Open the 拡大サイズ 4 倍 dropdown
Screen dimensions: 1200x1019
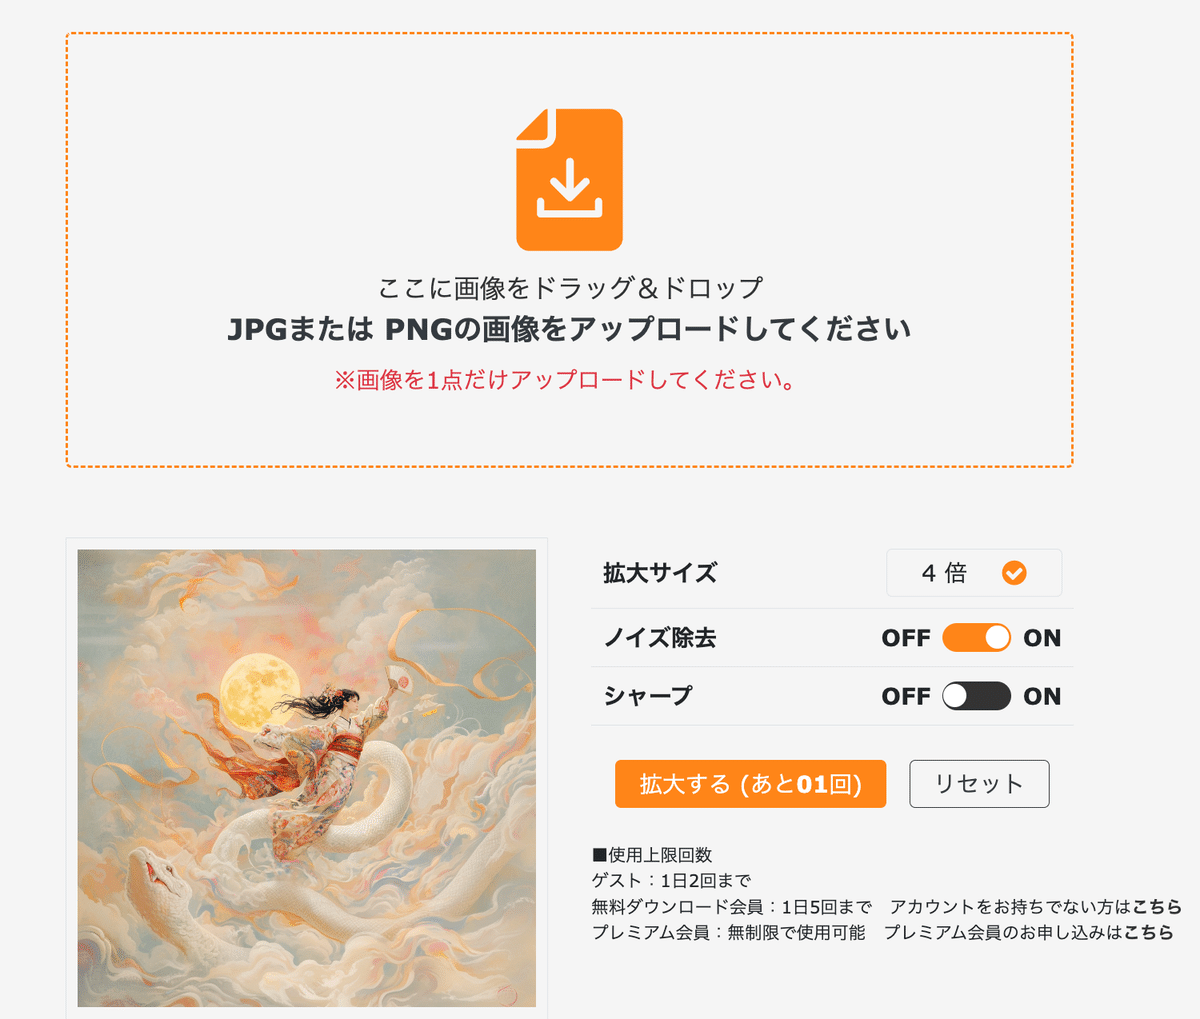coord(974,573)
